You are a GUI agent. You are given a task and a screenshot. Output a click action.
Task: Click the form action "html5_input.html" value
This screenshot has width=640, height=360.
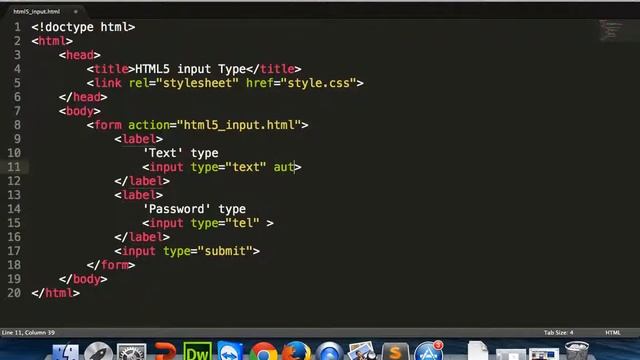[x=239, y=125]
